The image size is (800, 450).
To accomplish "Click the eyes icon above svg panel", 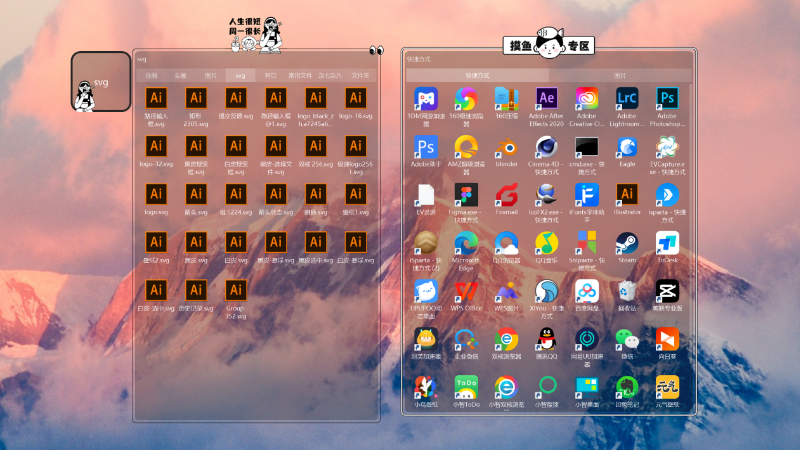I will tap(376, 51).
